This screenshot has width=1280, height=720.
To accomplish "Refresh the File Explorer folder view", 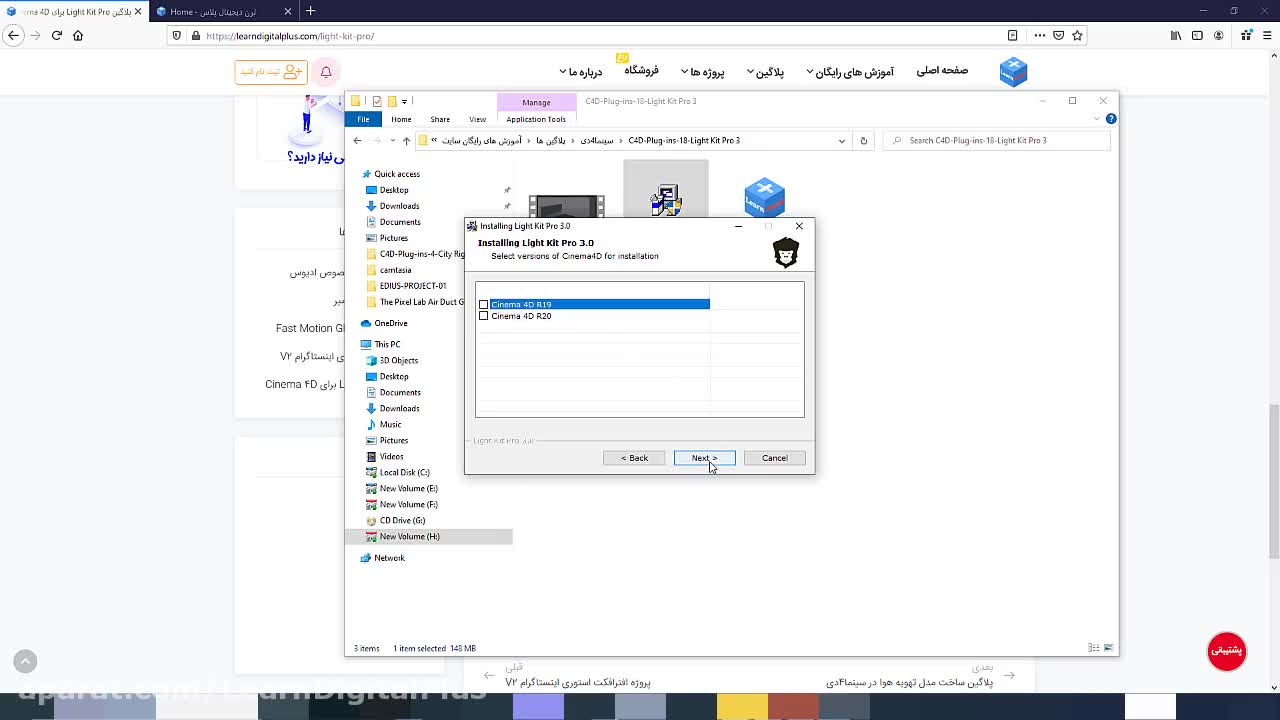I will click(x=864, y=141).
